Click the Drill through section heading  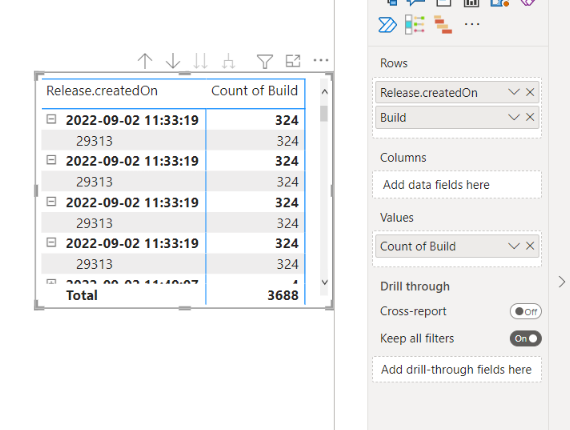tap(415, 286)
